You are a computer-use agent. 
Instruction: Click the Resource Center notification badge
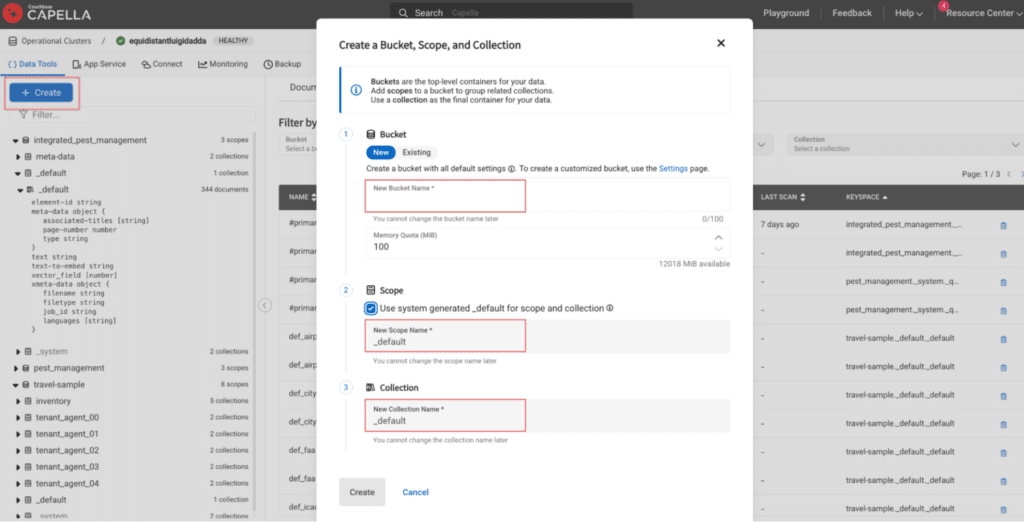(x=943, y=5)
